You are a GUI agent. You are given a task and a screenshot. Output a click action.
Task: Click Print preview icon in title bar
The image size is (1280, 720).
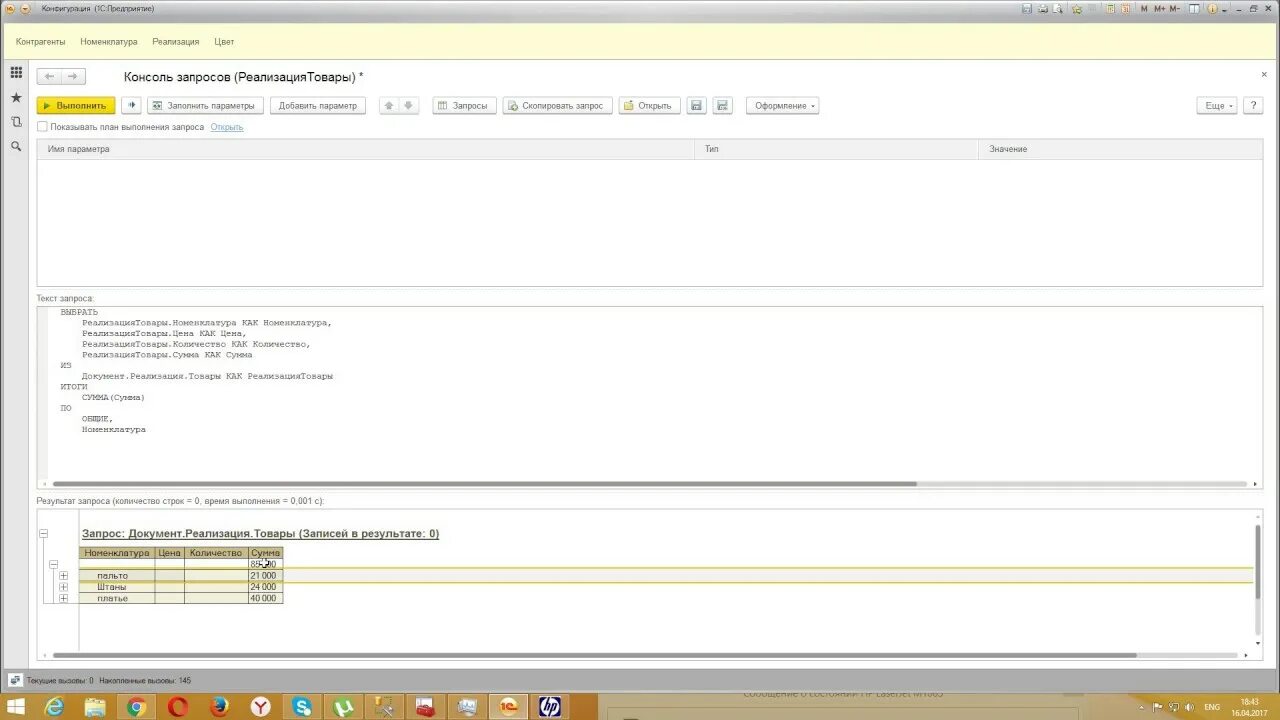[x=1059, y=8]
